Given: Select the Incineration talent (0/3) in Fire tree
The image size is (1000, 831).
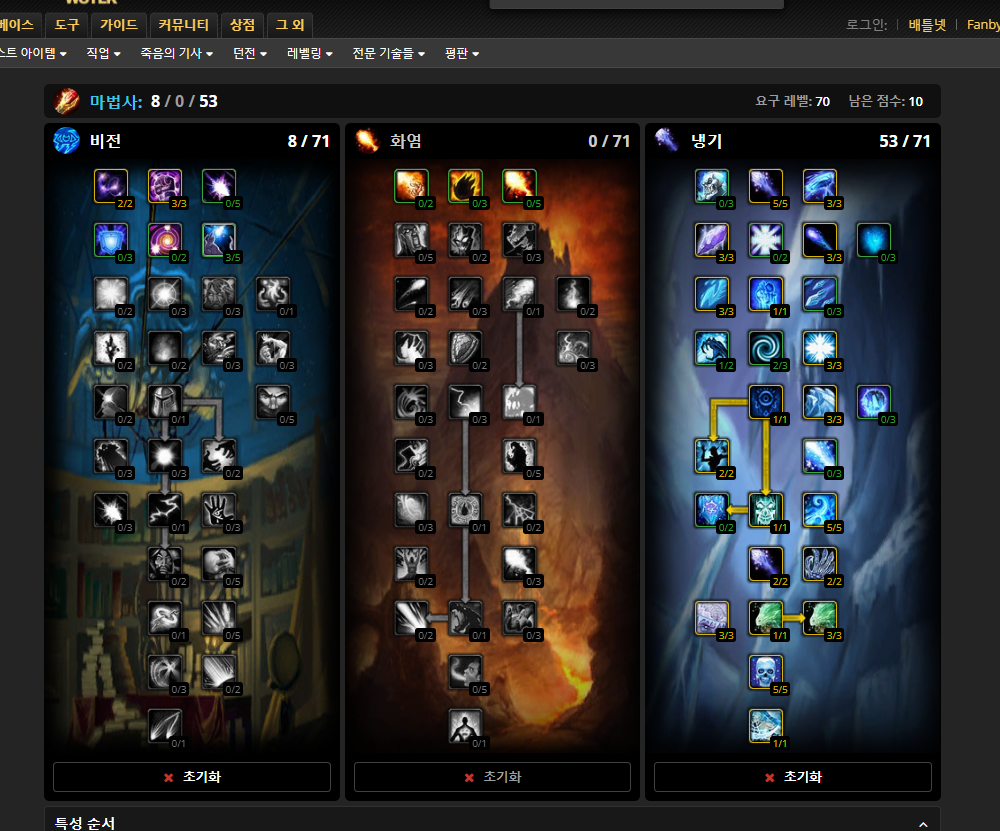Looking at the screenshot, I should click(x=466, y=186).
